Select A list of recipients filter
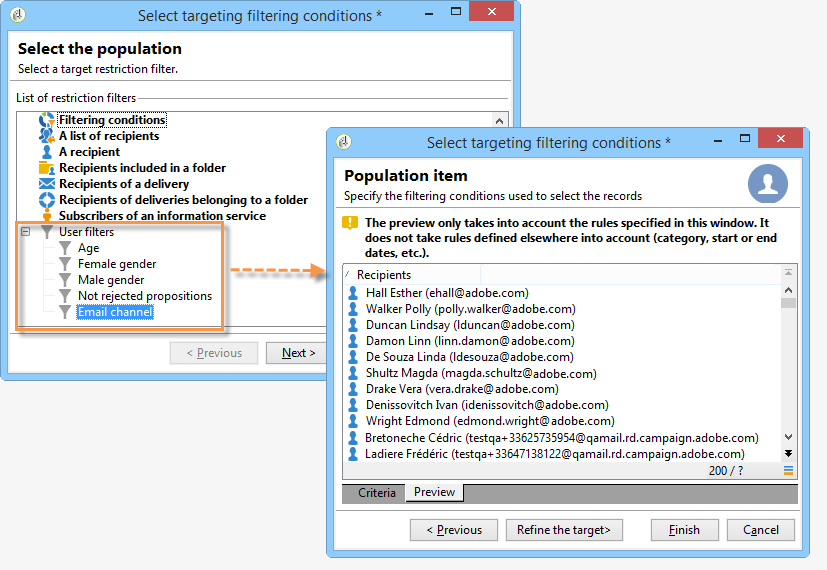Viewport: 827px width, 570px height. (x=109, y=136)
